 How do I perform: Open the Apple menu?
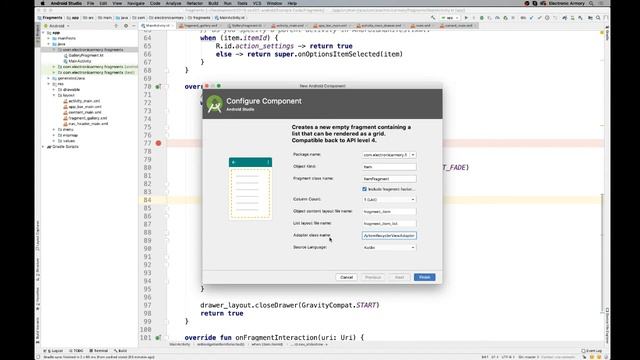click(42, 3)
